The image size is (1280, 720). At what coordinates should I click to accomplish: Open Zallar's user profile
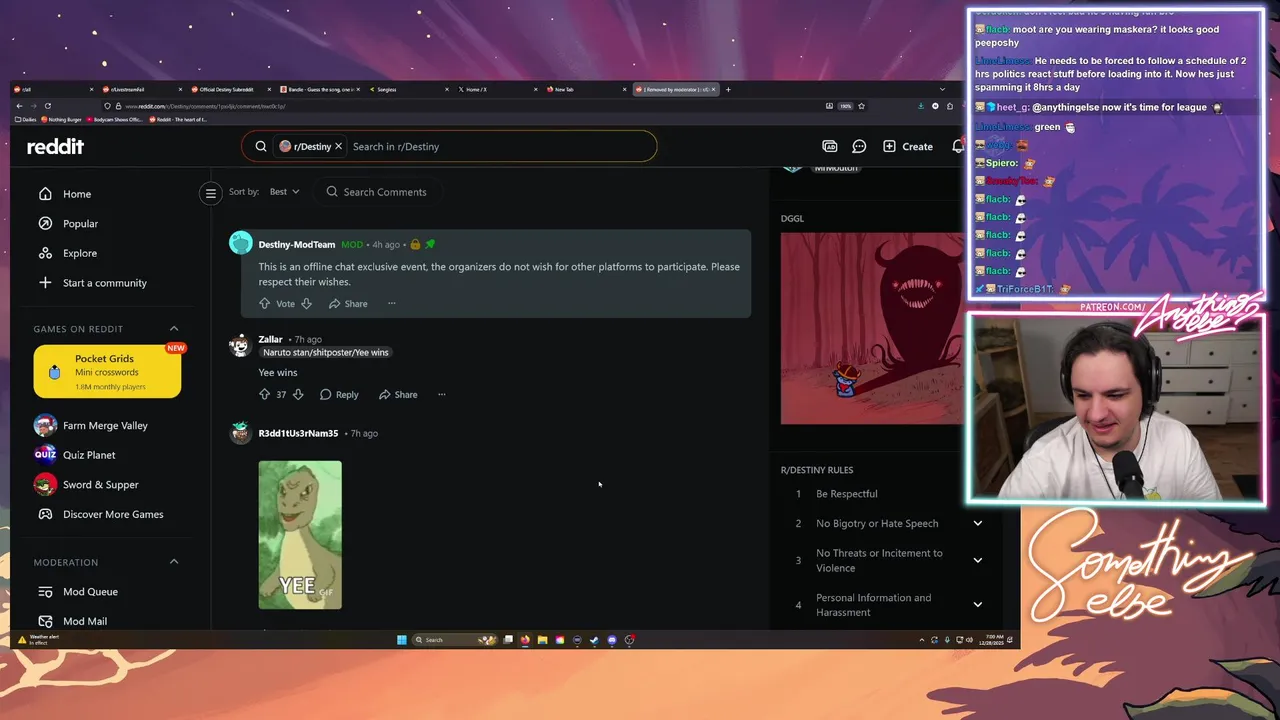click(x=270, y=339)
